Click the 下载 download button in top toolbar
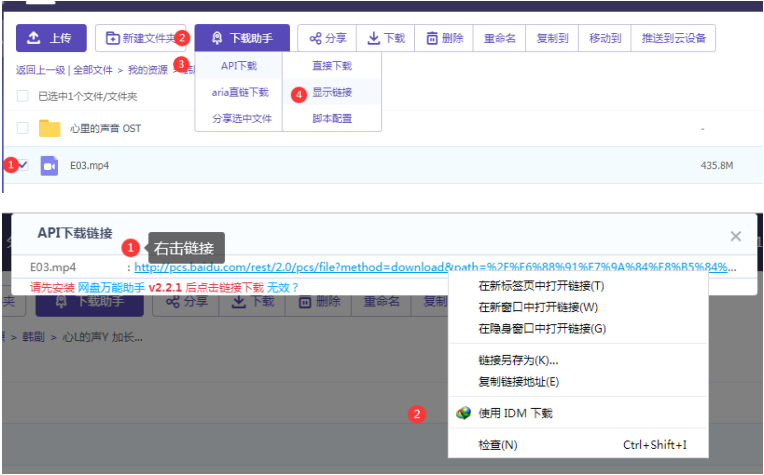The height and width of the screenshot is (475, 764). 386,38
